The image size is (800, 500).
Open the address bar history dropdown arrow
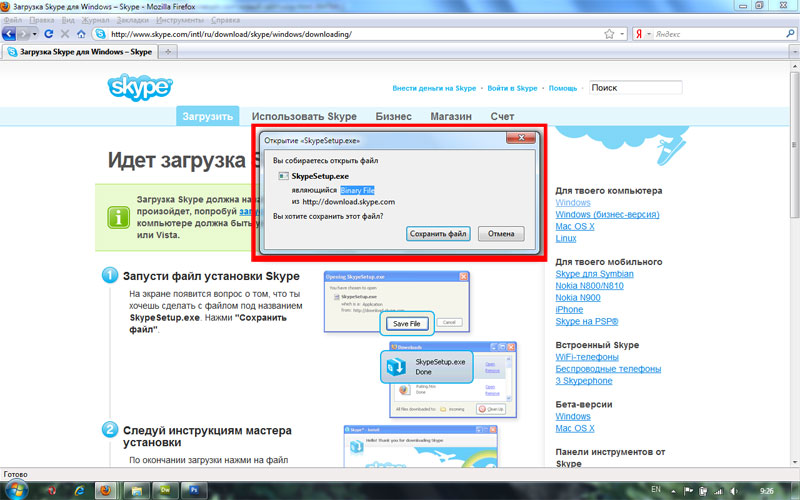(x=622, y=34)
